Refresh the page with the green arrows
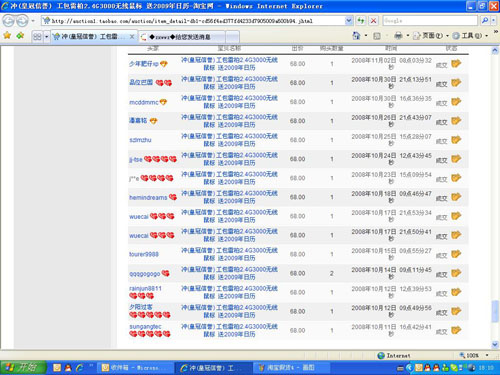 click(x=361, y=21)
